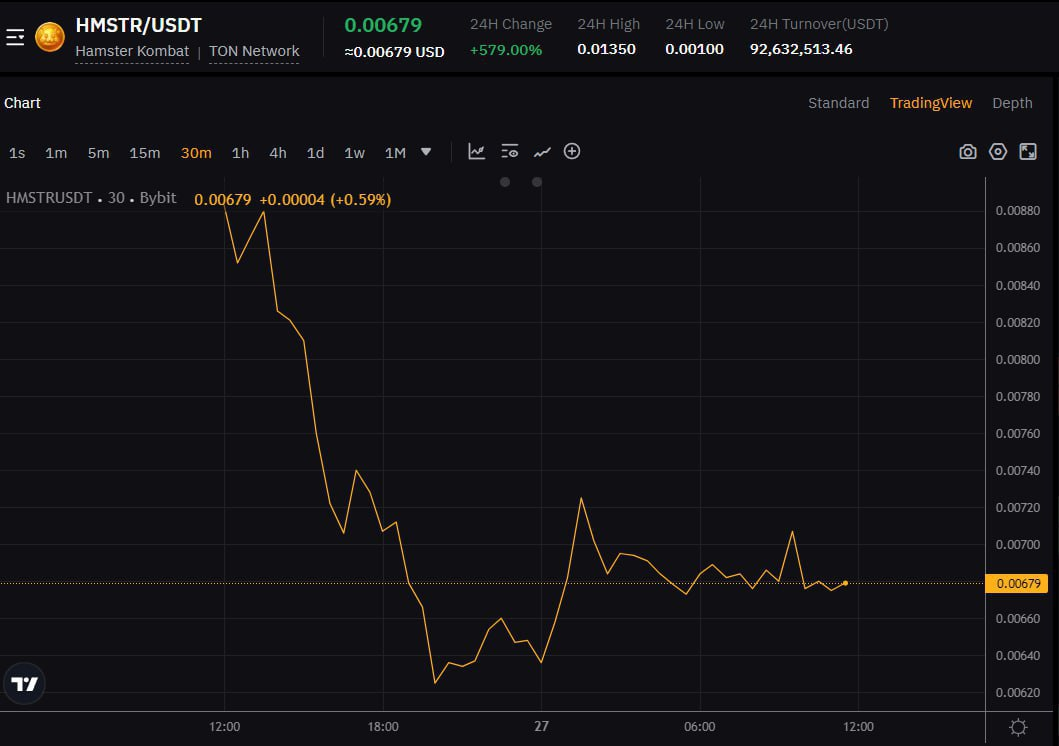Click the Chart panel heading

[22, 103]
